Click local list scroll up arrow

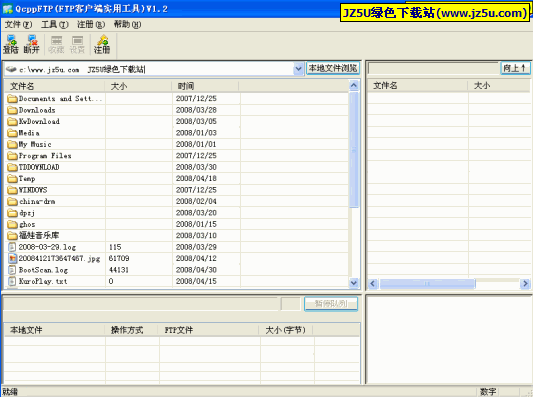point(354,85)
